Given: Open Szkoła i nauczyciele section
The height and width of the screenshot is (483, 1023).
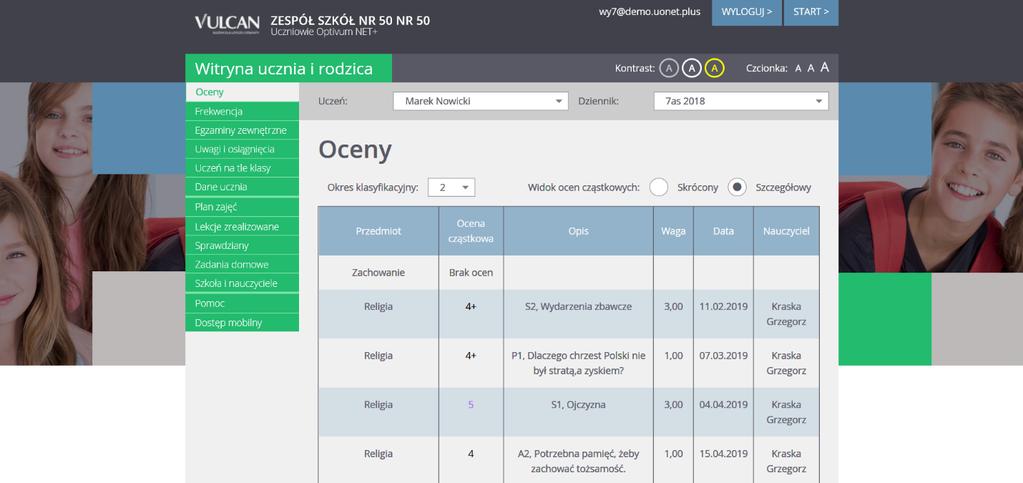Looking at the screenshot, I should [x=242, y=283].
